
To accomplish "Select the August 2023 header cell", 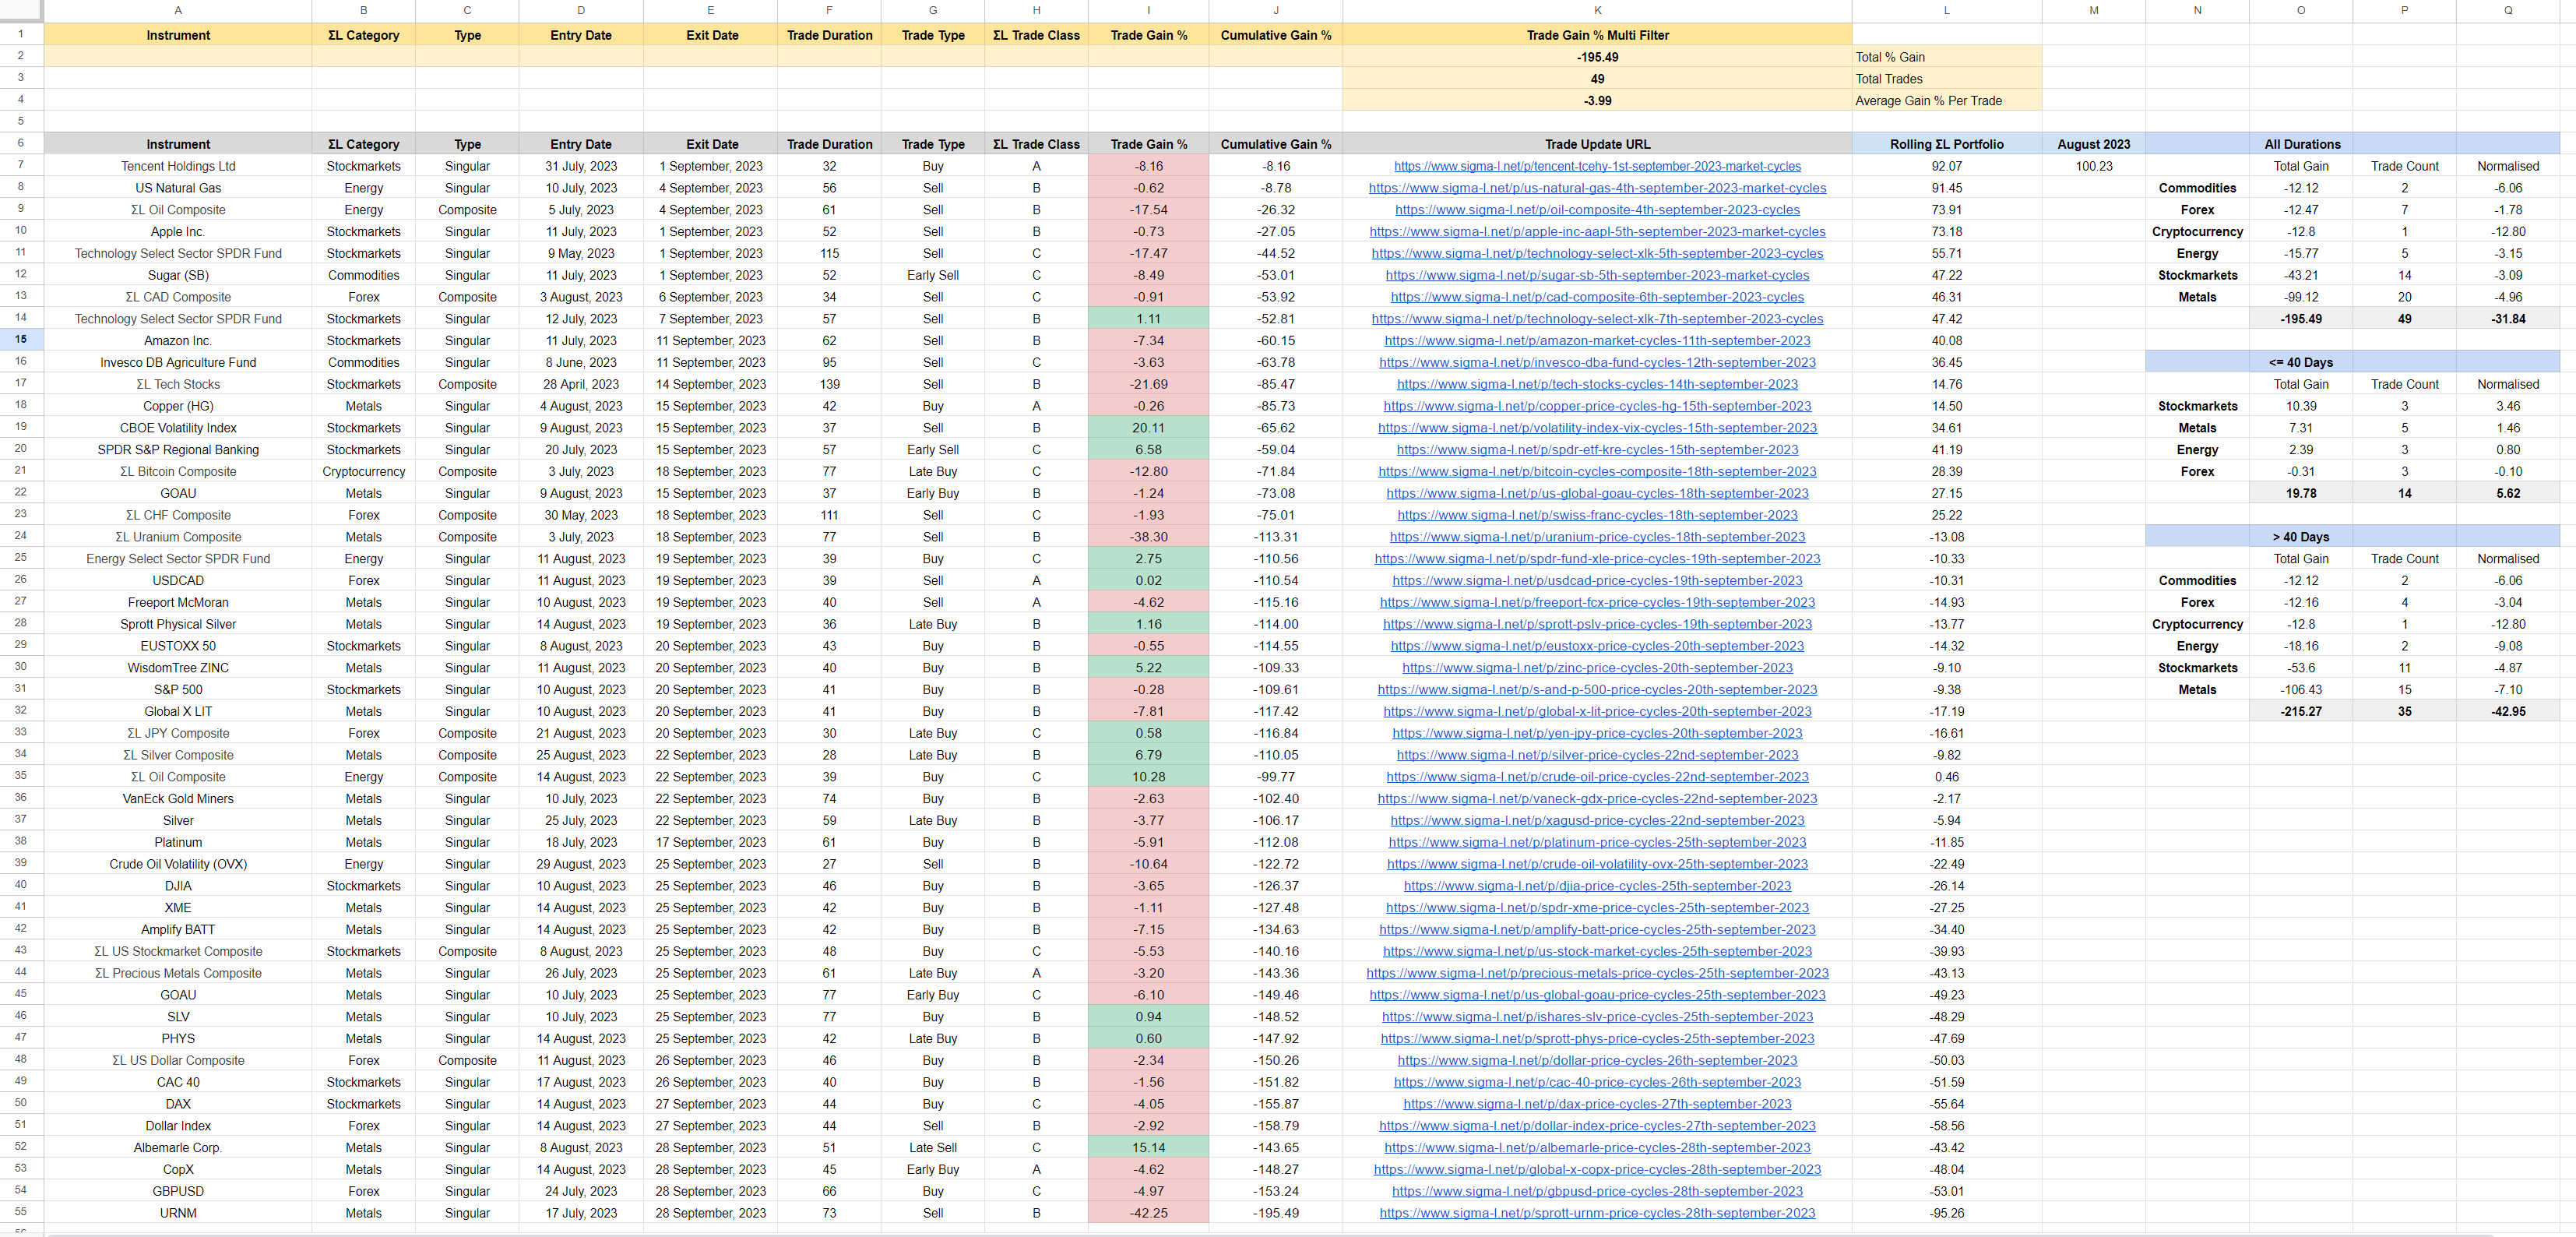I will (2093, 144).
